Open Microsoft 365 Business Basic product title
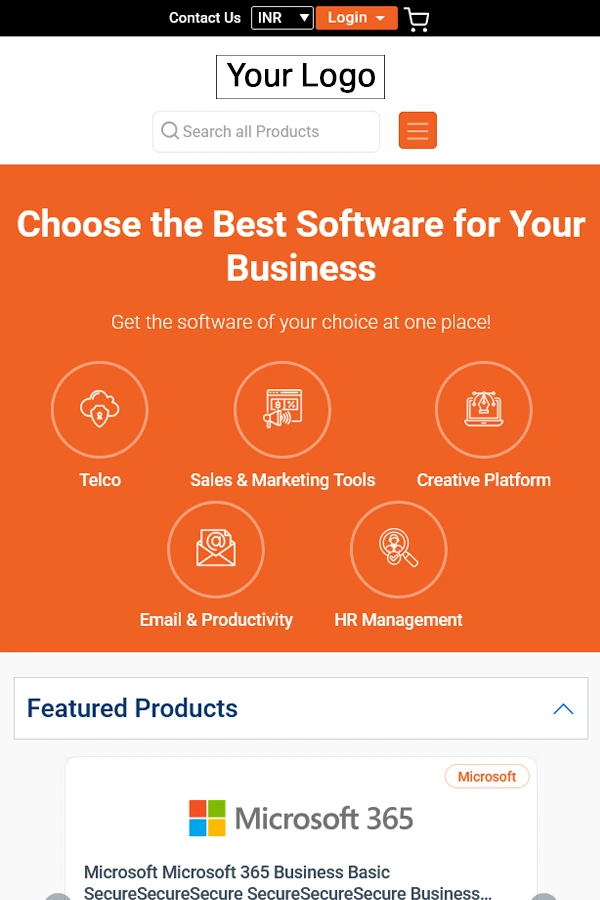This screenshot has height=900, width=600. click(288, 883)
